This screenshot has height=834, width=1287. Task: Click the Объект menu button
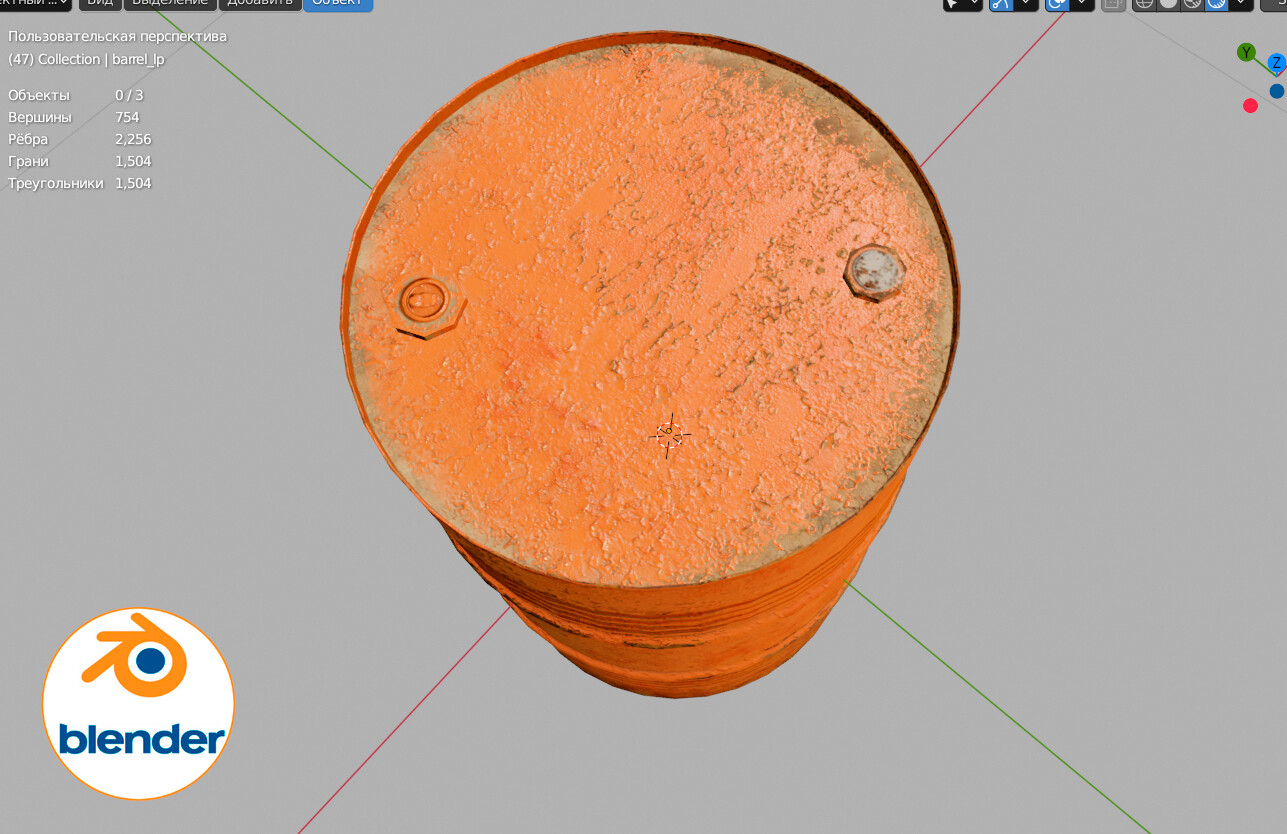[x=337, y=4]
